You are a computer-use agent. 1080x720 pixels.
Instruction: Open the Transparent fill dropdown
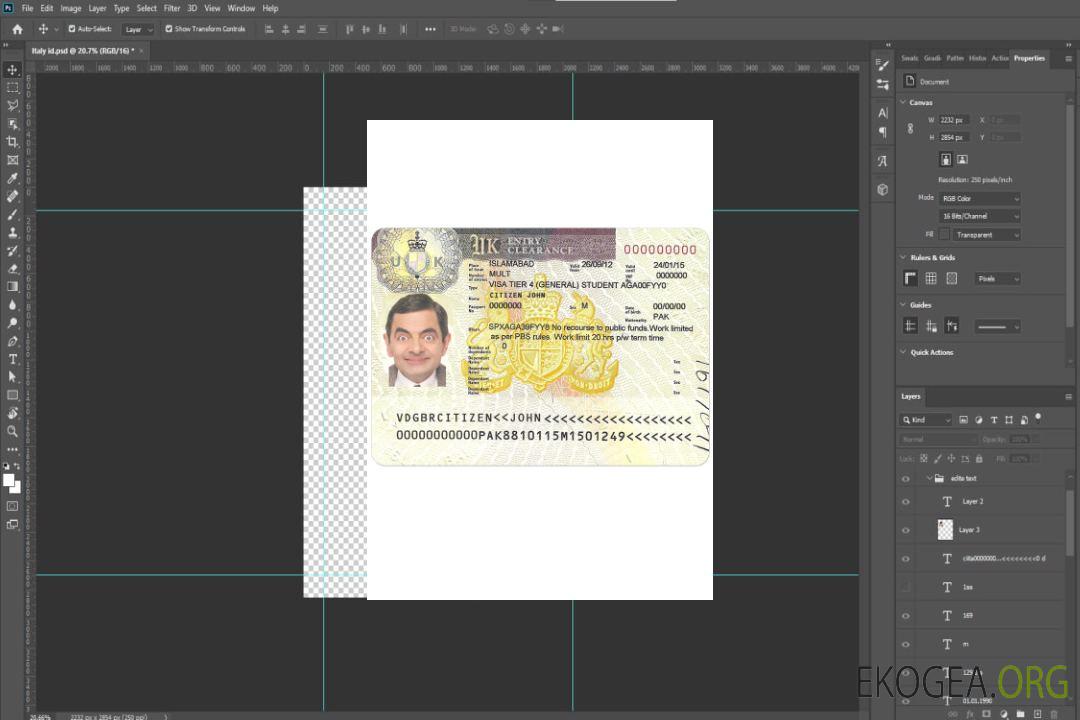987,235
